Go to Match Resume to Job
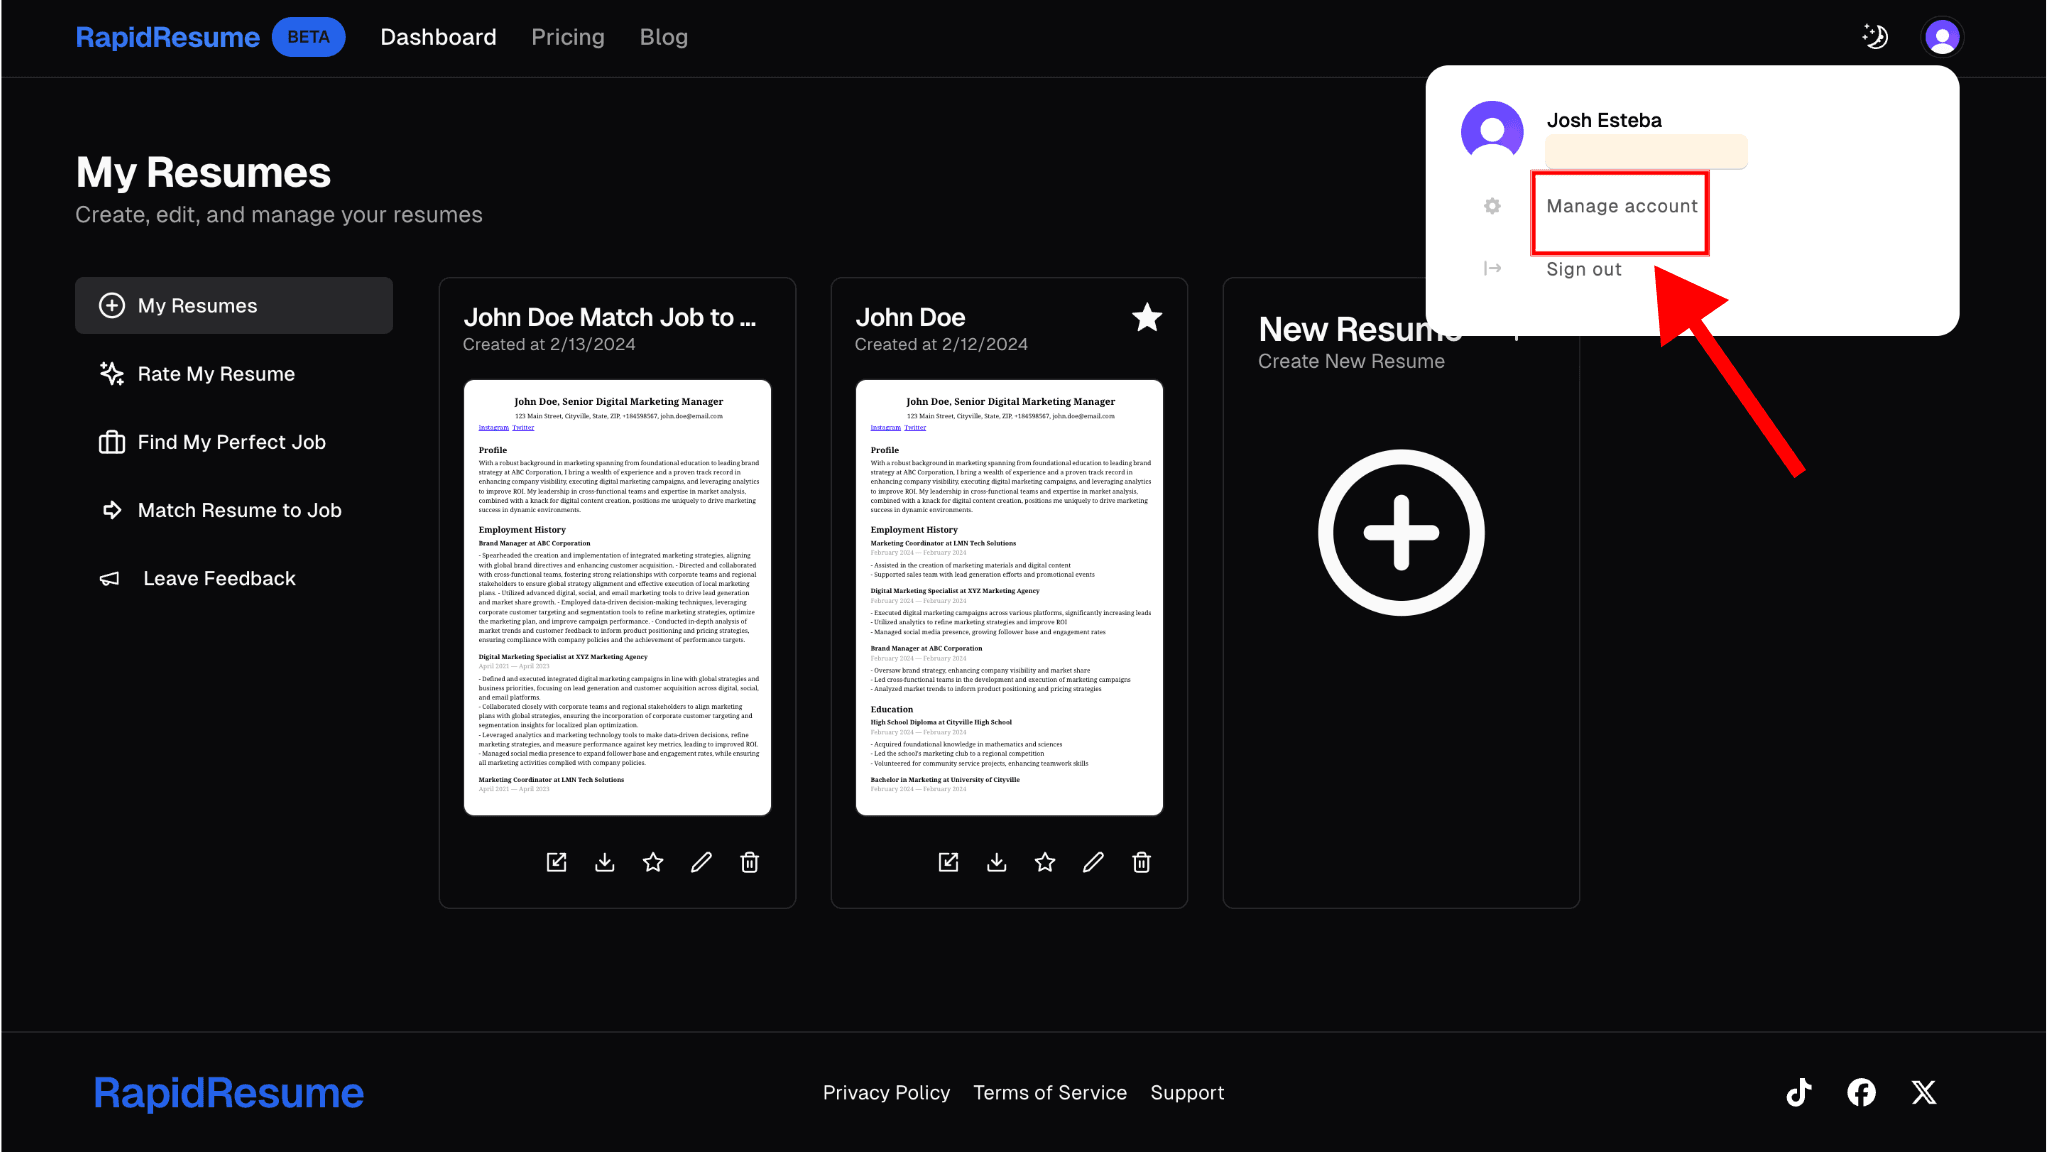This screenshot has width=2048, height=1152. pyautogui.click(x=239, y=510)
